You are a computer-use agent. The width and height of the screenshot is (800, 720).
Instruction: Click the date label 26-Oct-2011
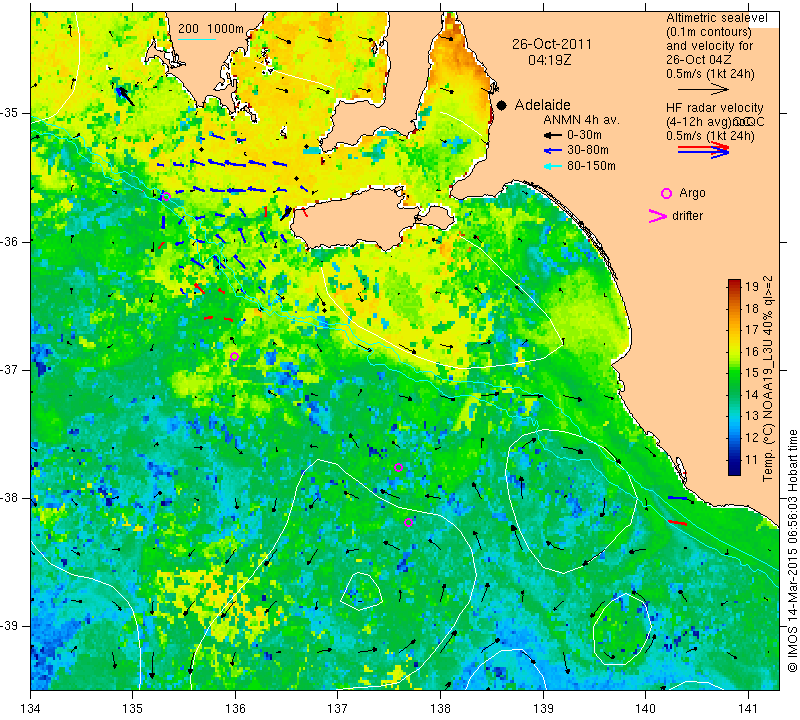point(552,44)
